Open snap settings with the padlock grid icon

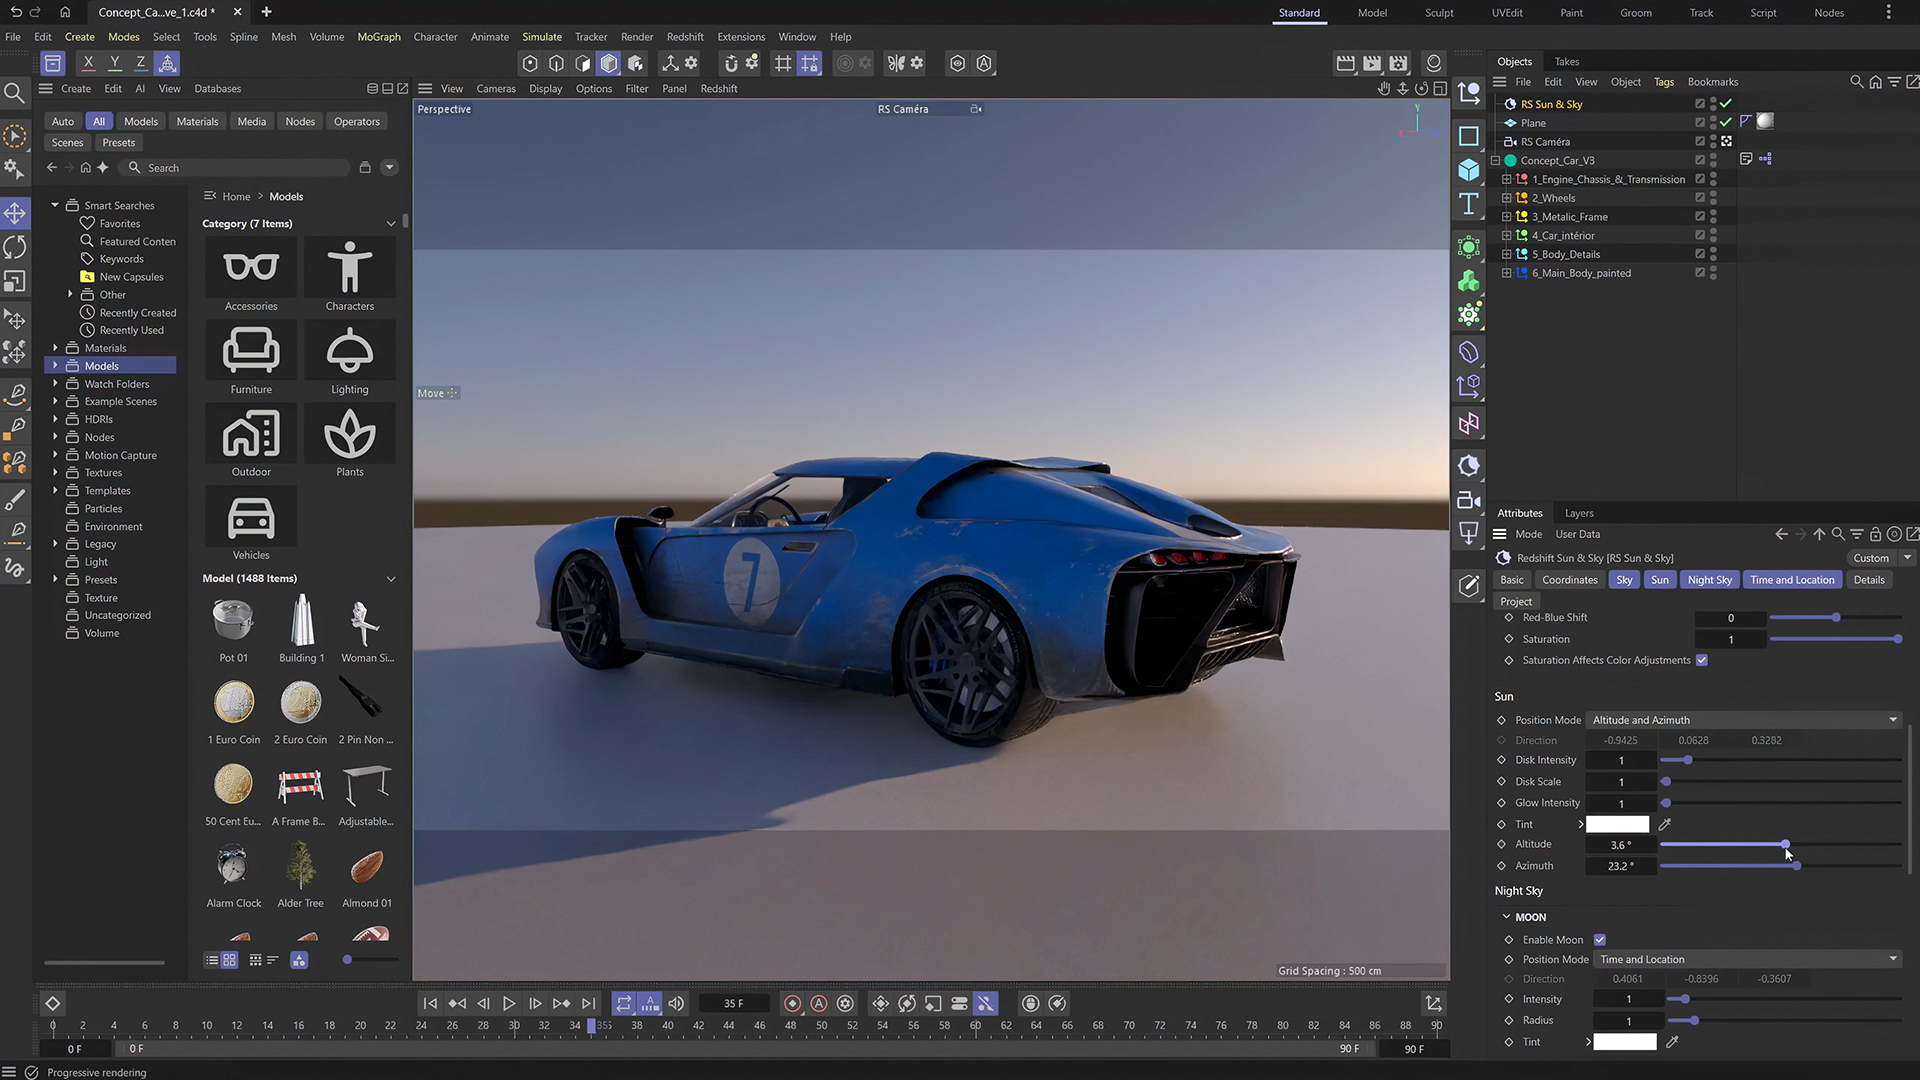(x=809, y=63)
